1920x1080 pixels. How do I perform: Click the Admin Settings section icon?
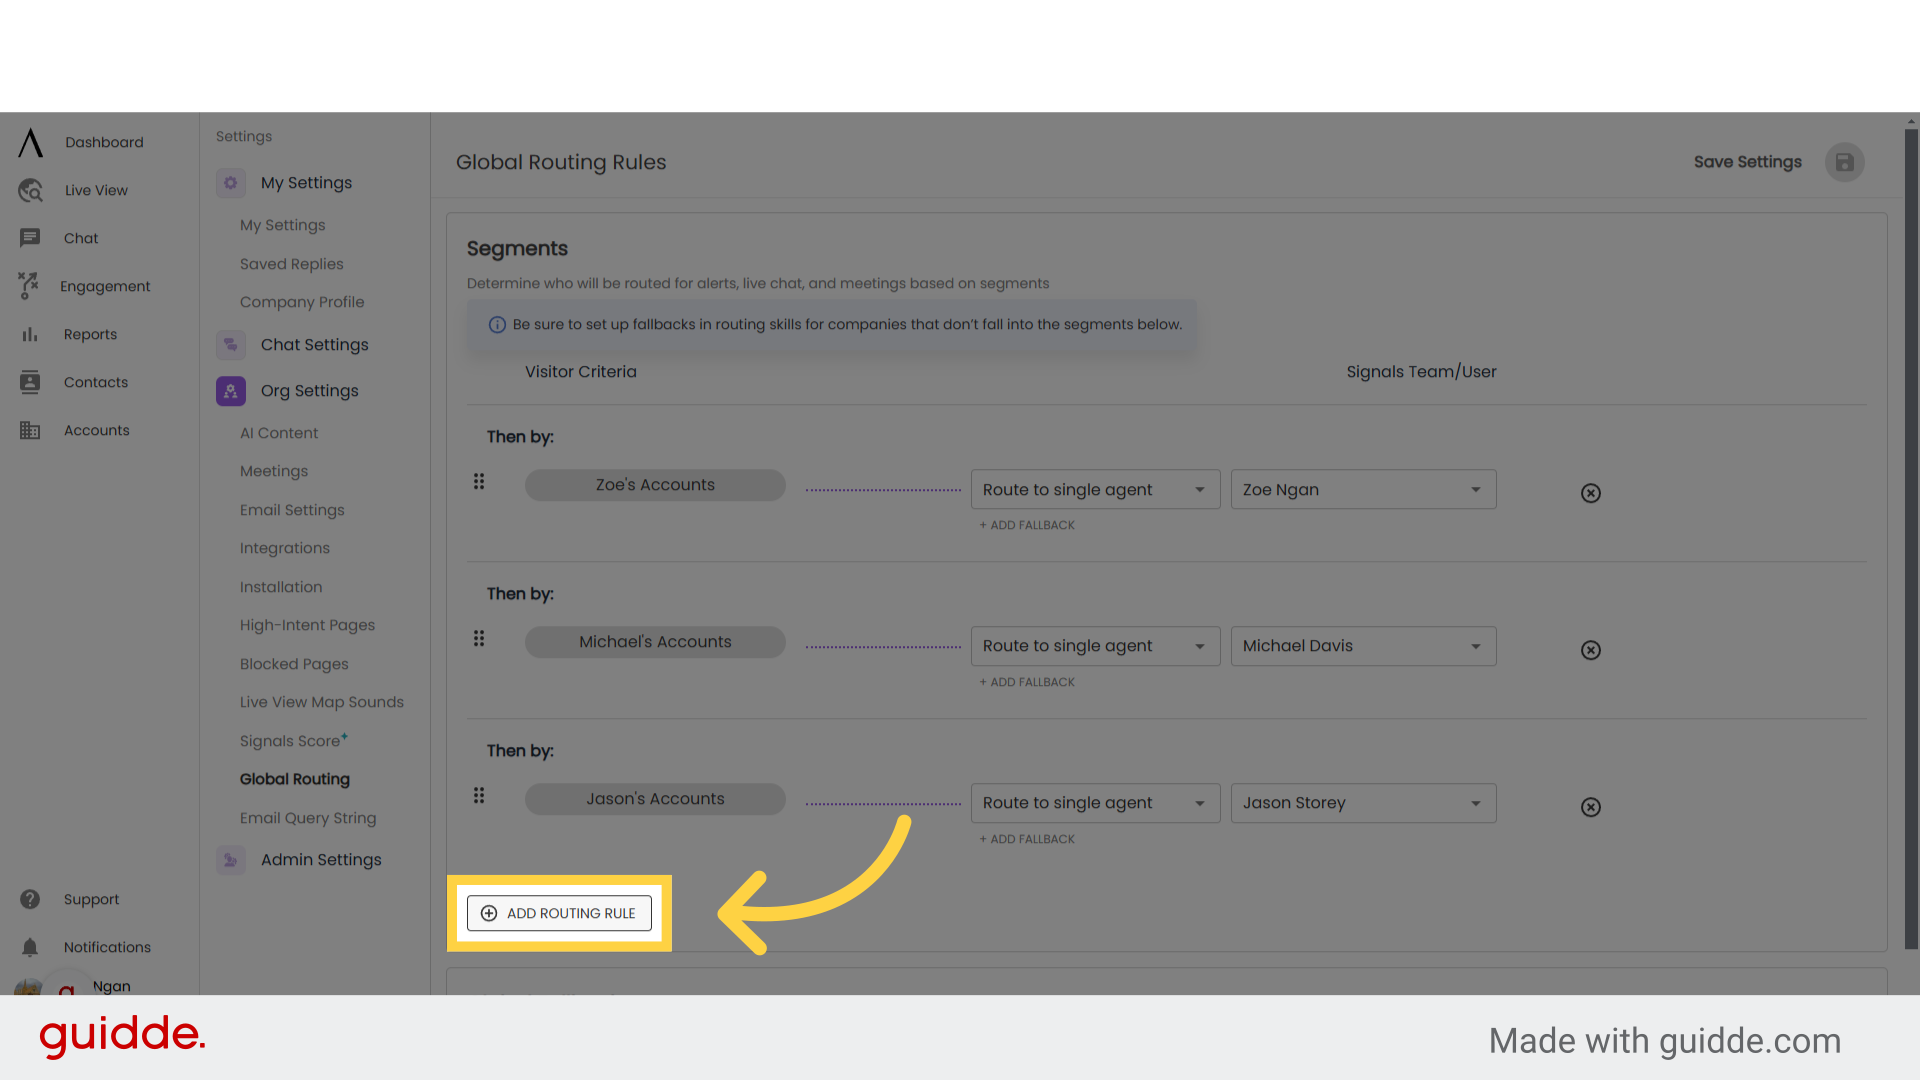tap(231, 860)
